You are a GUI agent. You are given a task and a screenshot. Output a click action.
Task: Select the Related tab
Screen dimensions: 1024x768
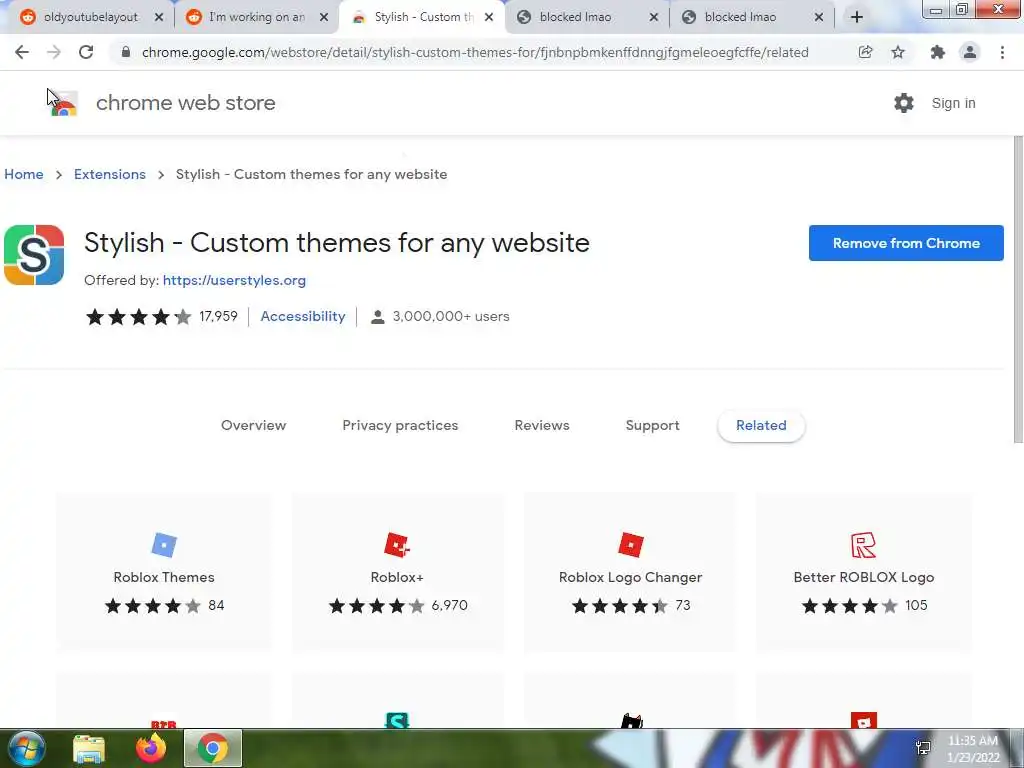click(761, 425)
